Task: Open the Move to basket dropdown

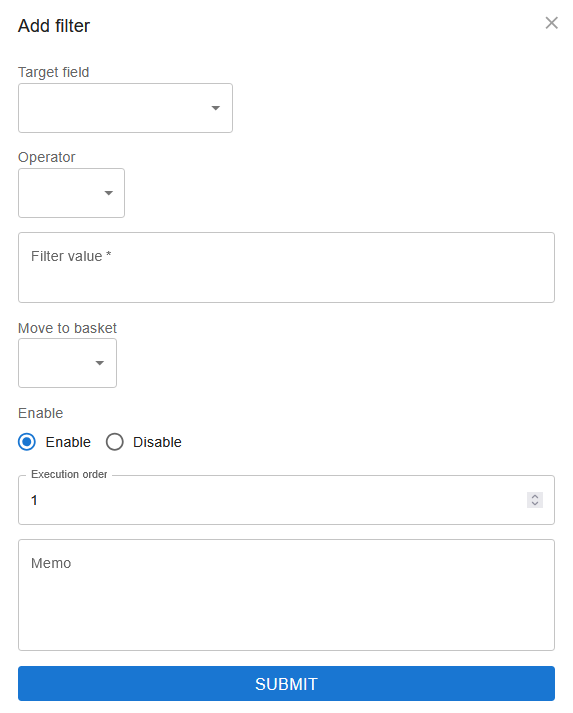Action: click(x=67, y=363)
